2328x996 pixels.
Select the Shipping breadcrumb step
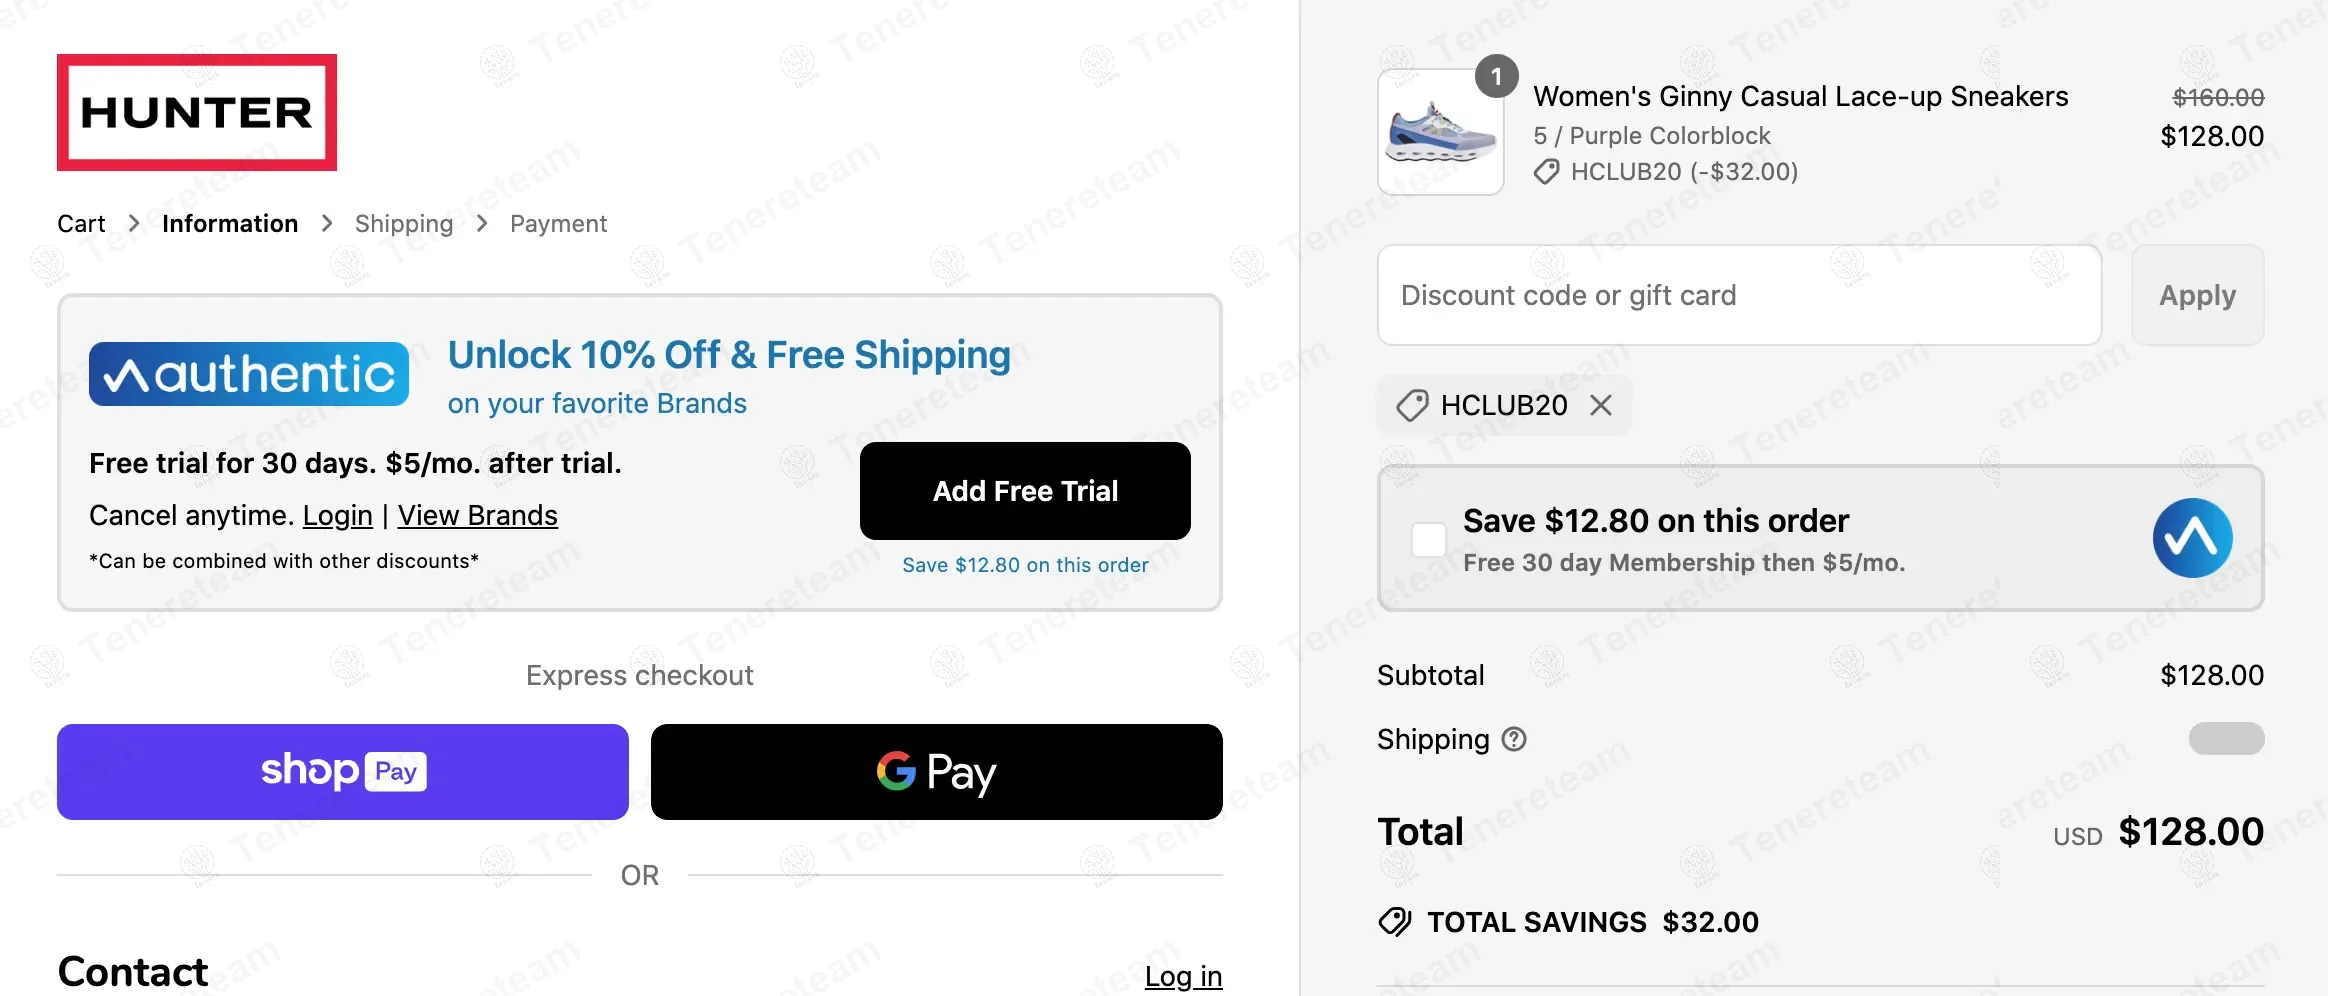click(x=404, y=224)
